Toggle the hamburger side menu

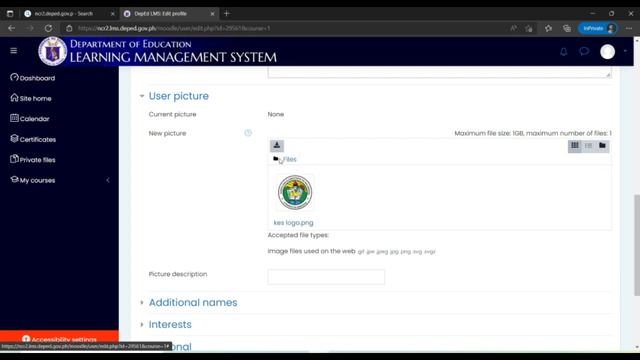pos(13,51)
